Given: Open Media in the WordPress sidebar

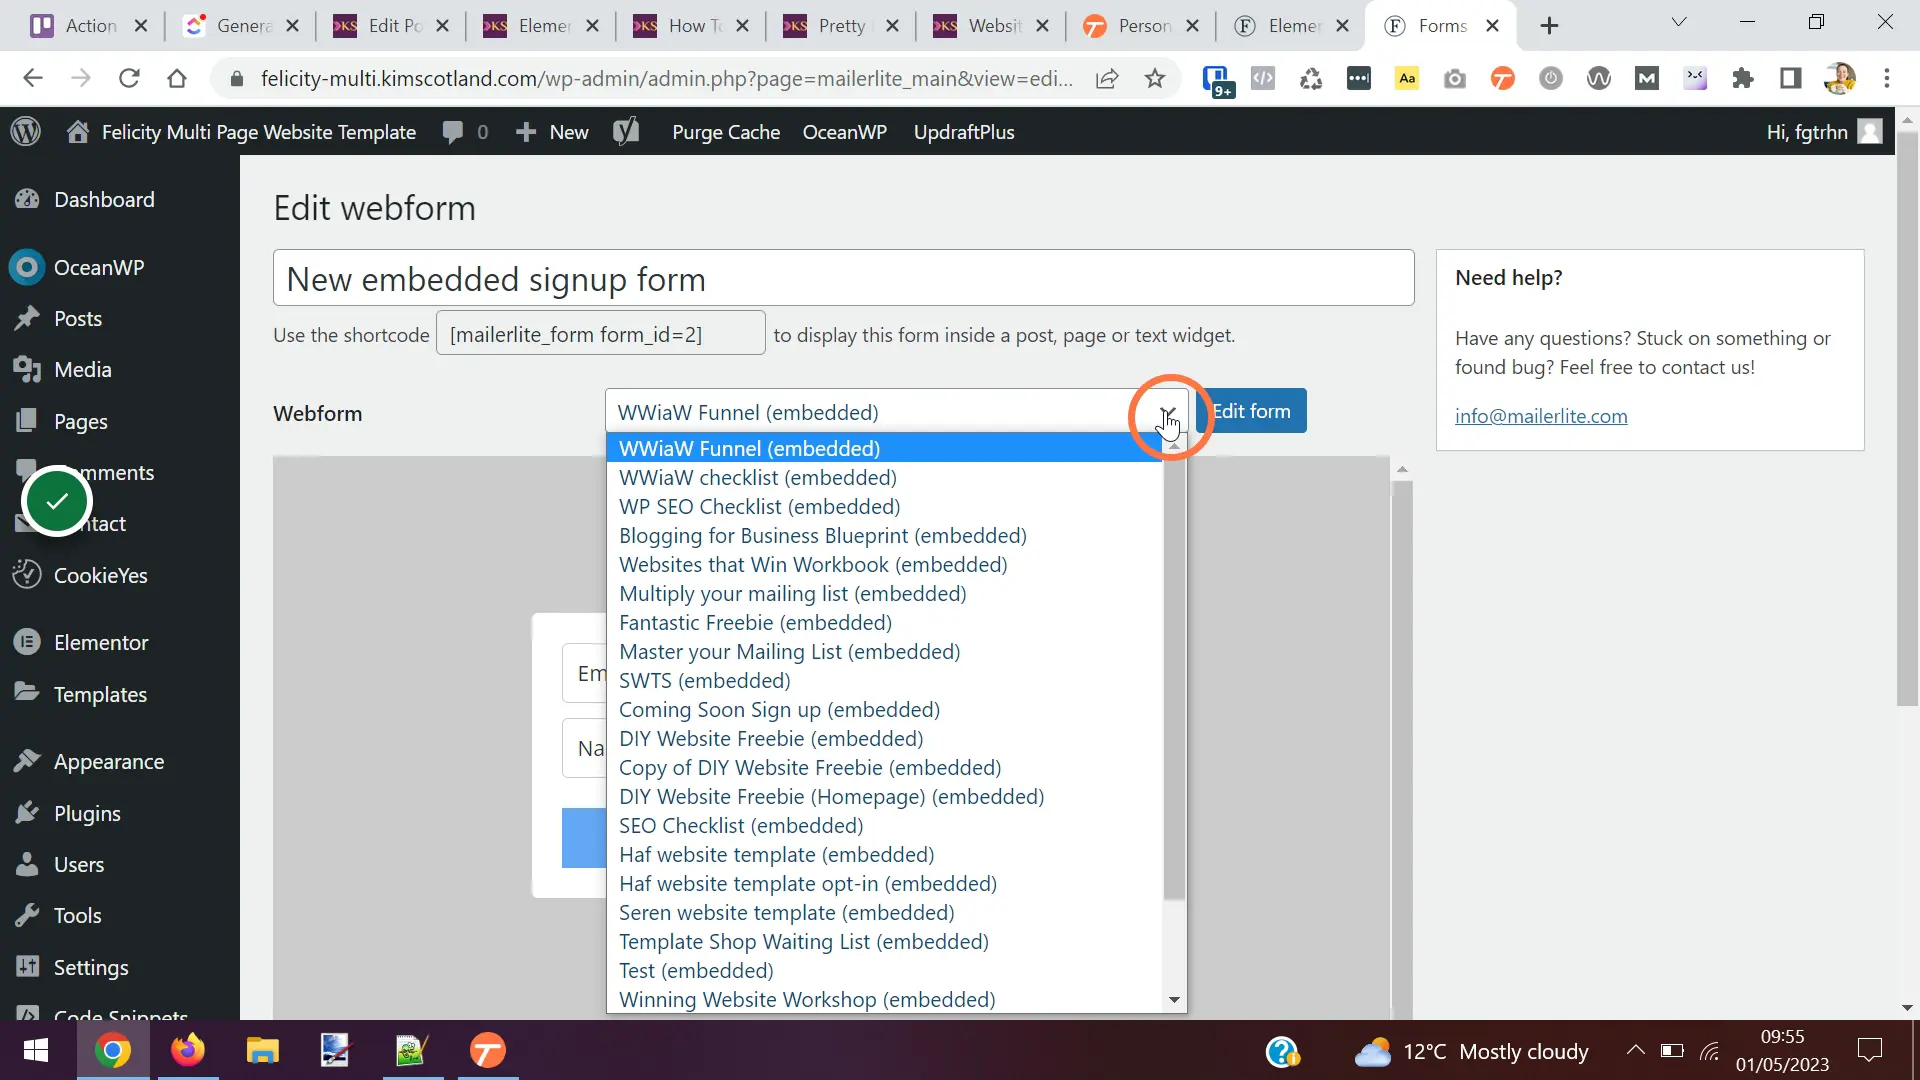Looking at the screenshot, I should tap(83, 369).
